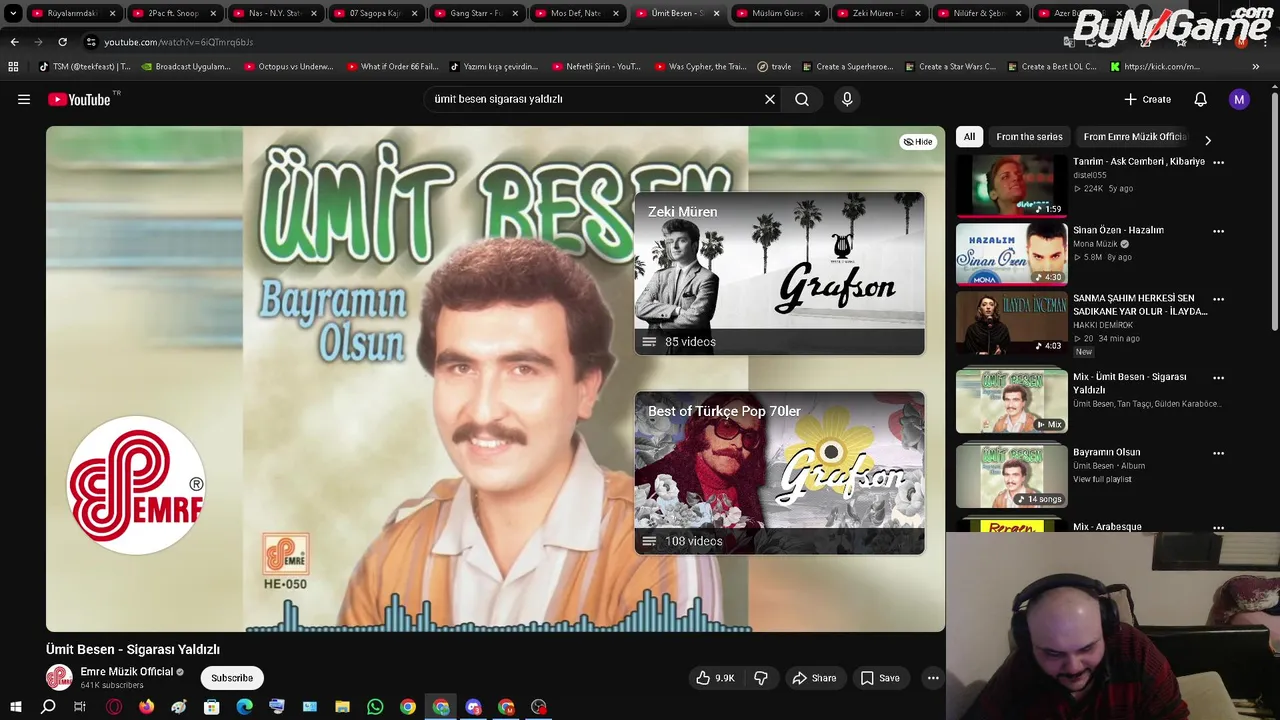Open the travle bookmark
The width and height of the screenshot is (1280, 720).
(774, 67)
